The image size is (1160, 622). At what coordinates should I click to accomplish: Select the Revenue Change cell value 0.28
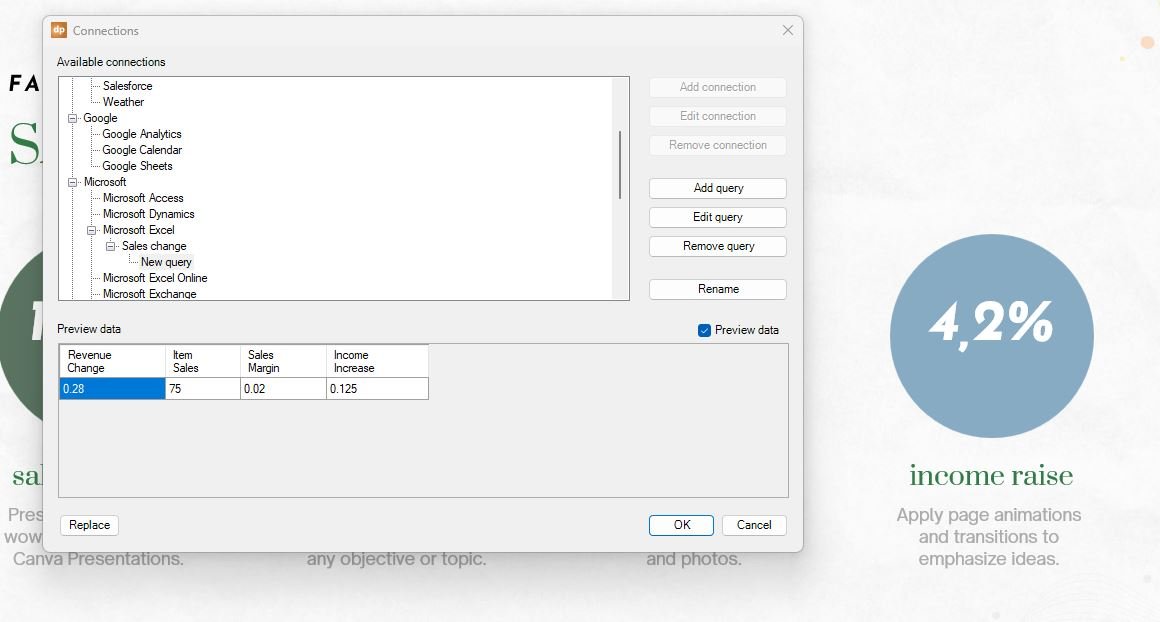[111, 389]
